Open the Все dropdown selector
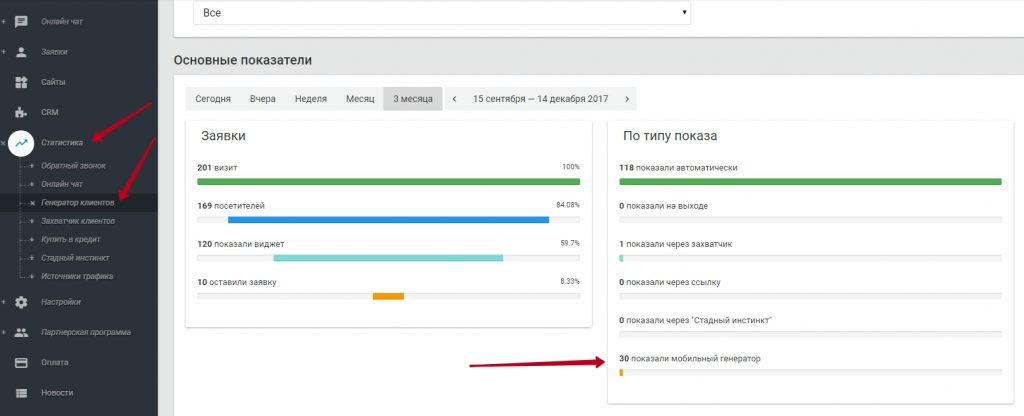This screenshot has height=416, width=1024. point(441,12)
